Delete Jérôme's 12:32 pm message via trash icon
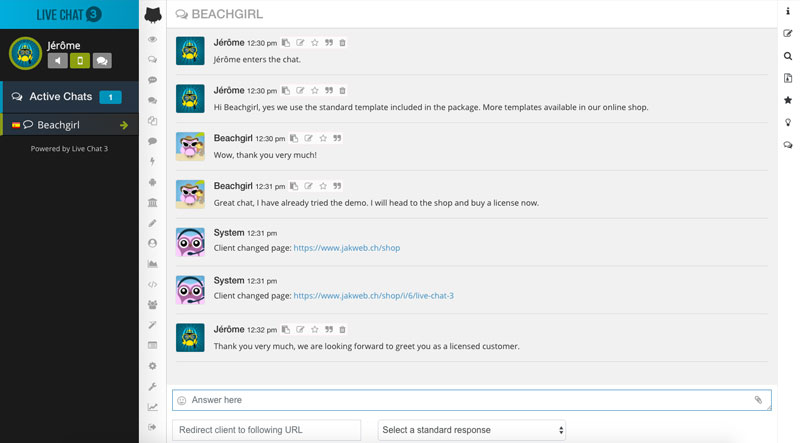Viewport: 800px width, 443px height. (x=343, y=329)
